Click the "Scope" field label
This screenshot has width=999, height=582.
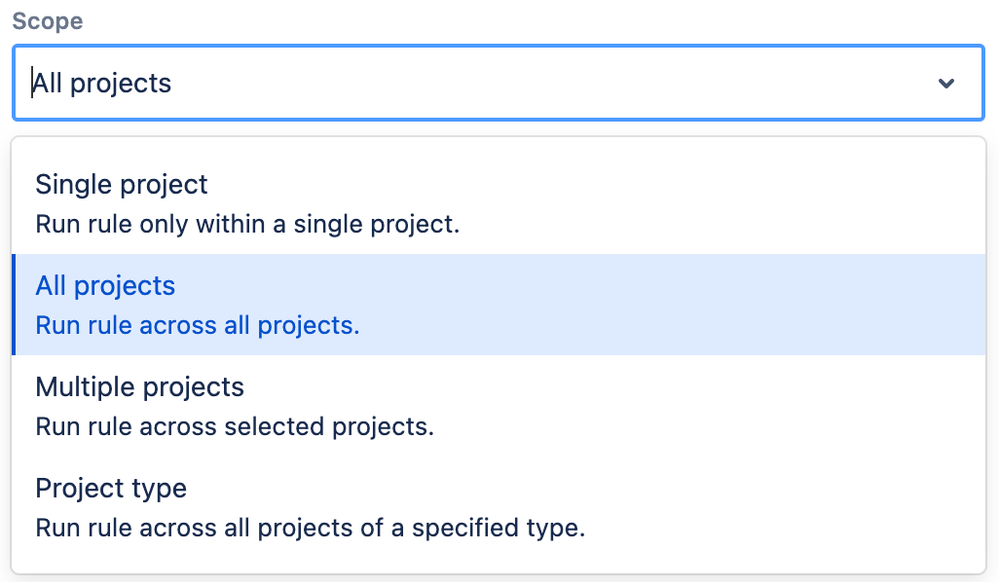(x=48, y=21)
